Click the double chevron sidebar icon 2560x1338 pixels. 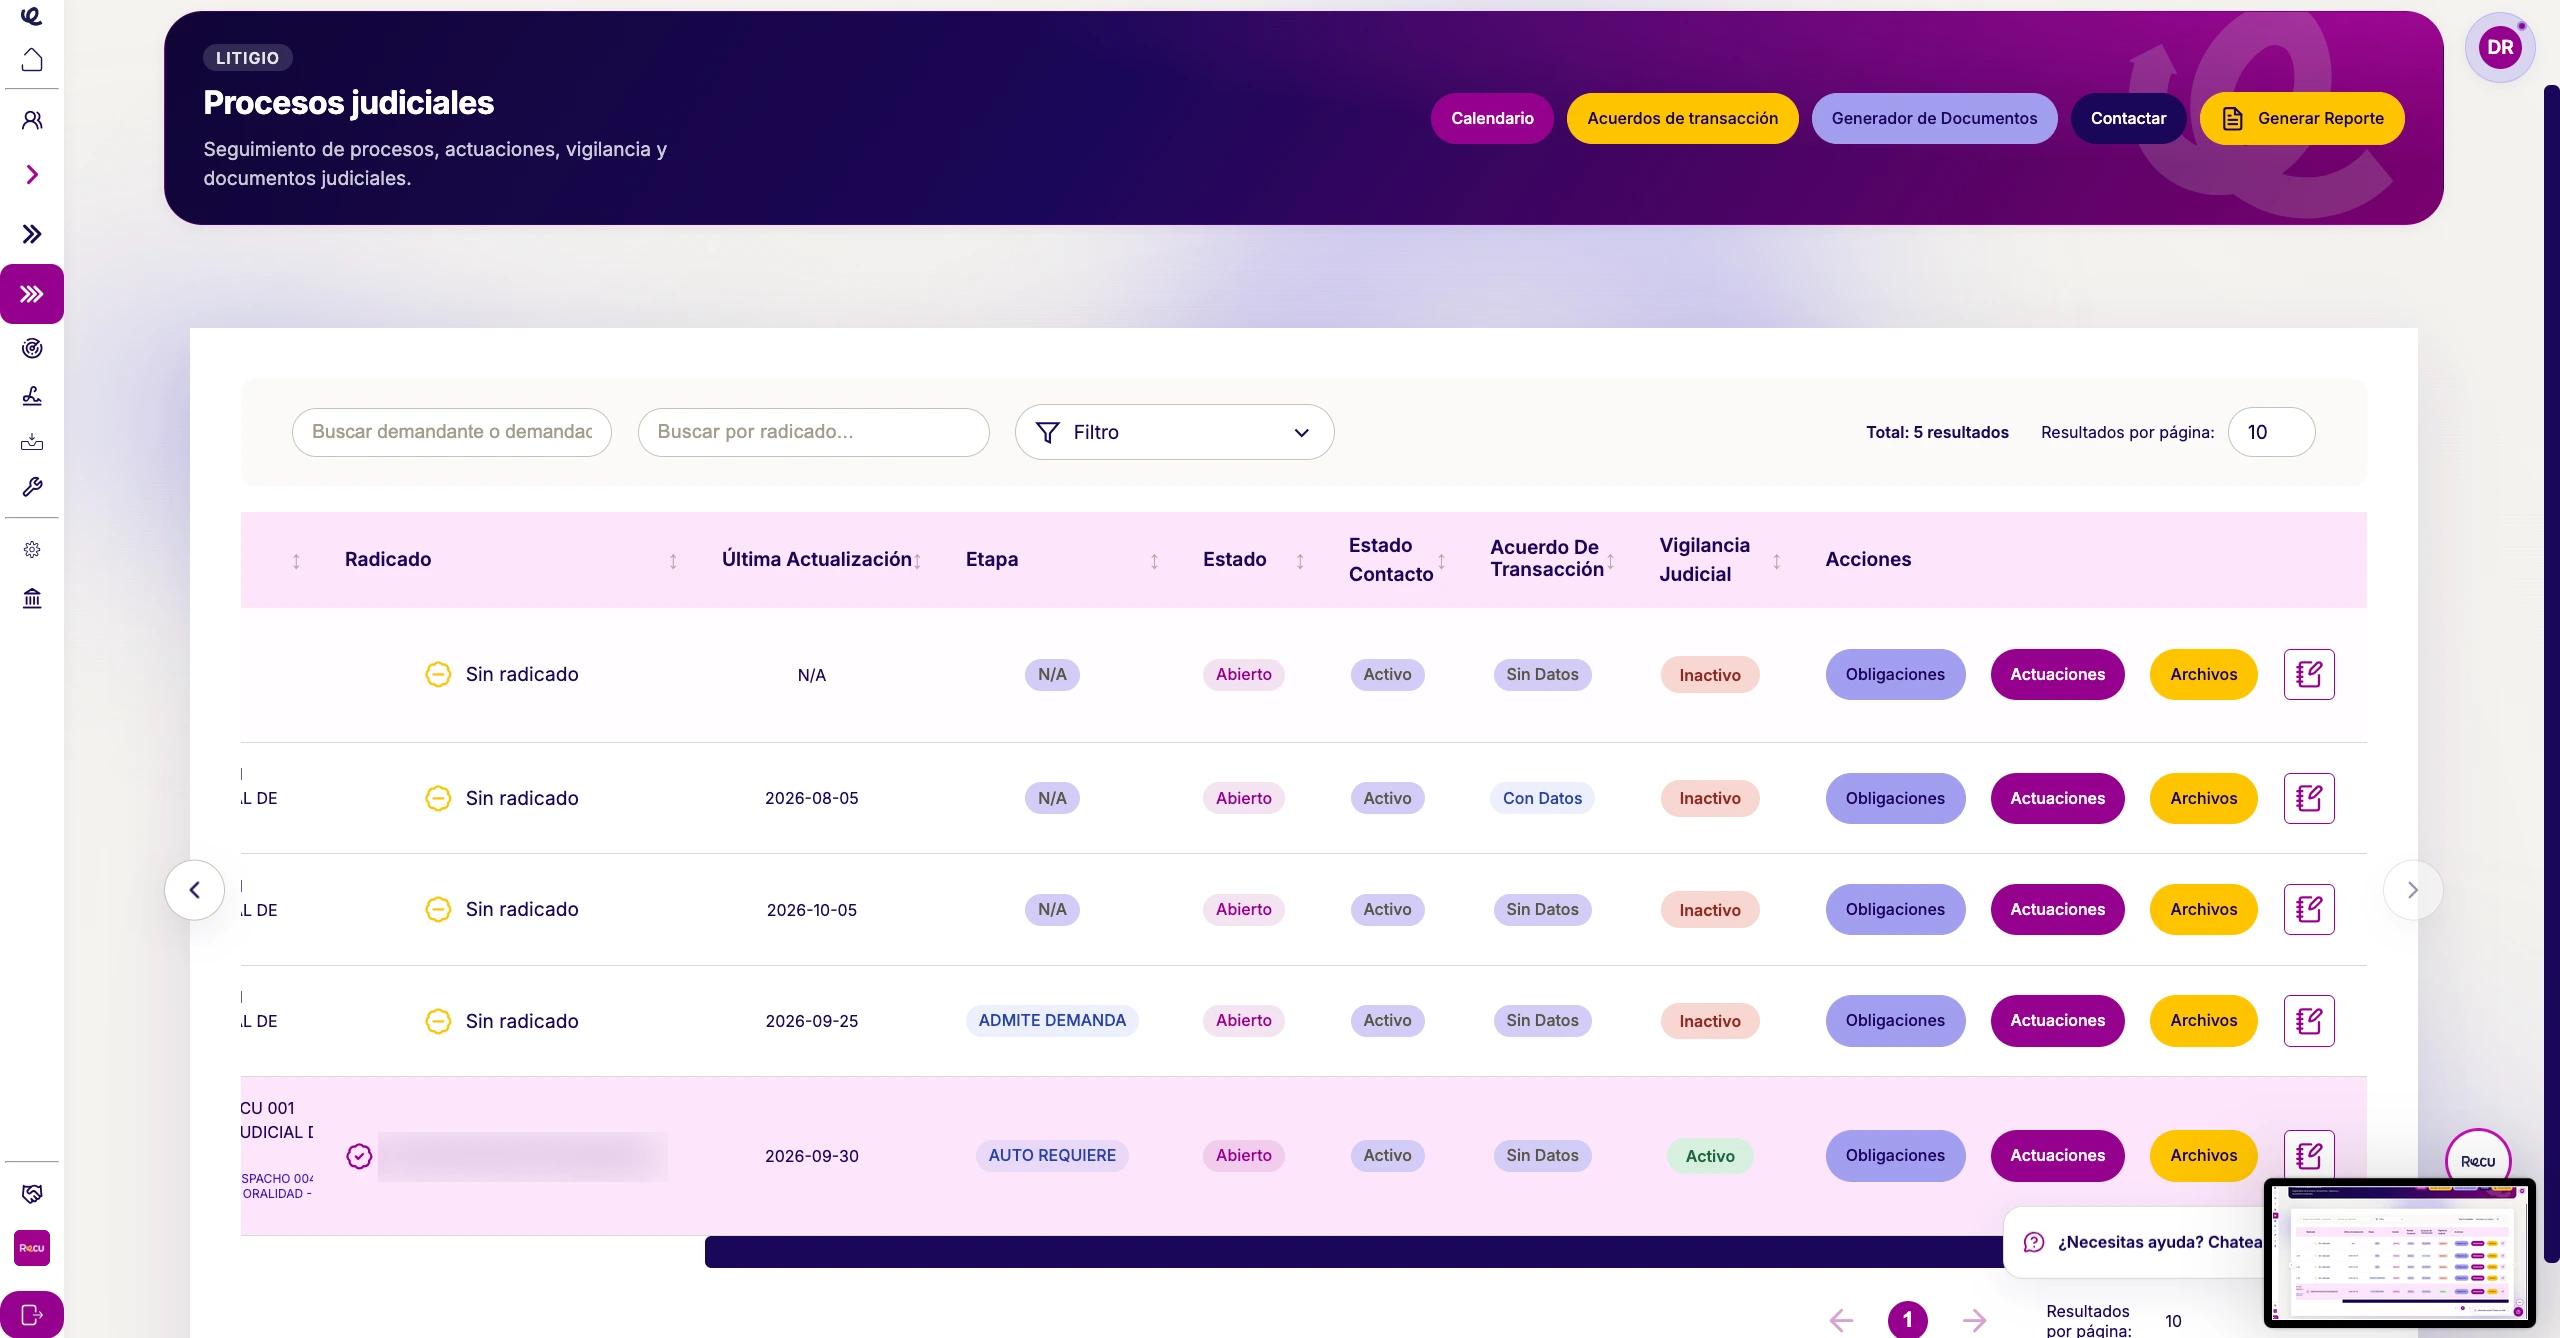click(x=32, y=234)
